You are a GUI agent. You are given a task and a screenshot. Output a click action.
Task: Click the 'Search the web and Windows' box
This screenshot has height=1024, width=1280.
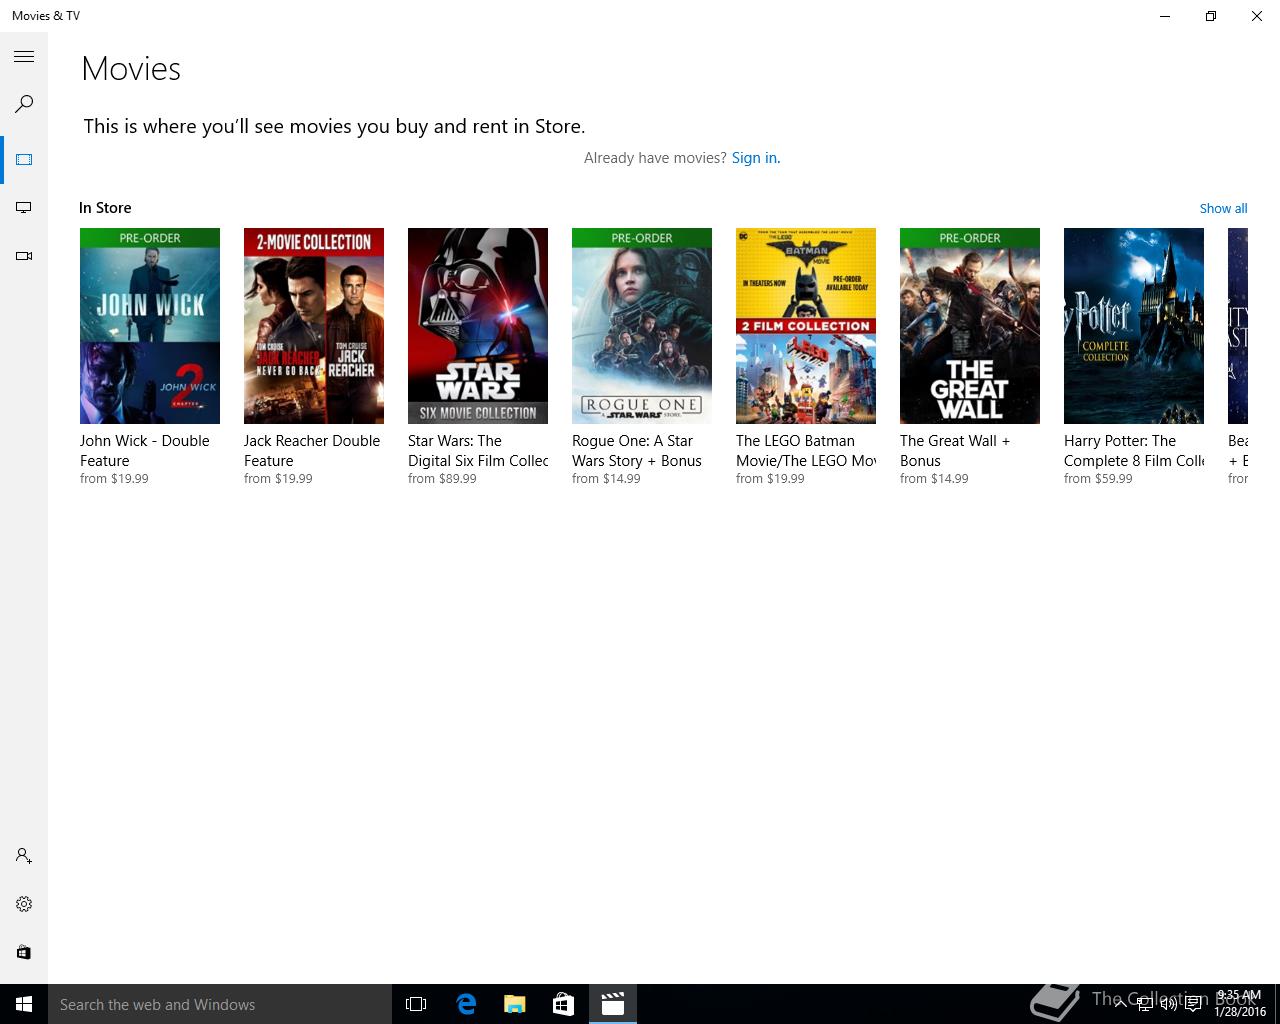coord(220,1004)
